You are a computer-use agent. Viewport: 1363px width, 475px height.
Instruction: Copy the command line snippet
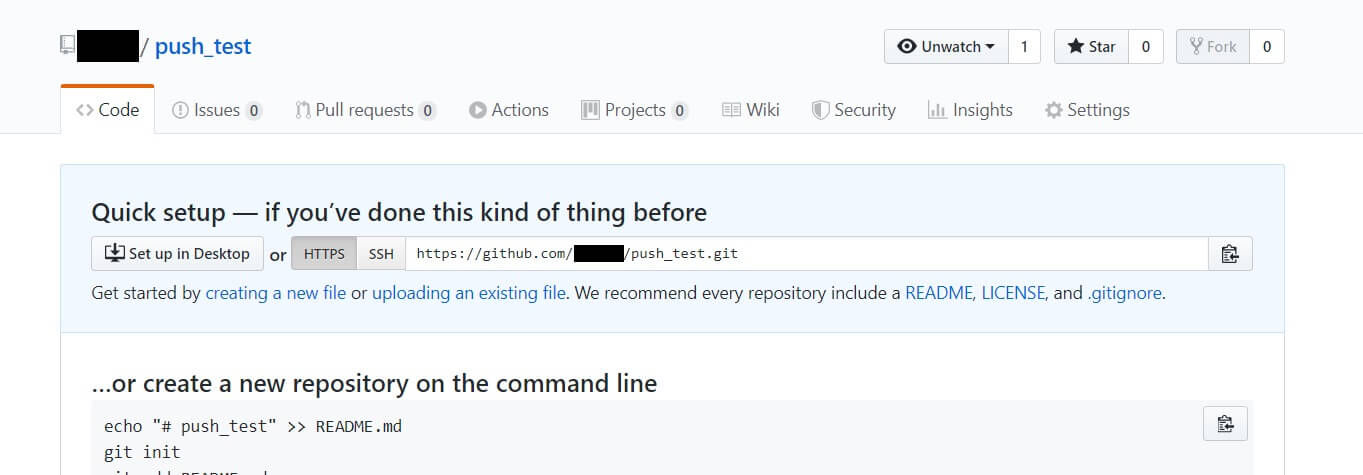[1225, 423]
